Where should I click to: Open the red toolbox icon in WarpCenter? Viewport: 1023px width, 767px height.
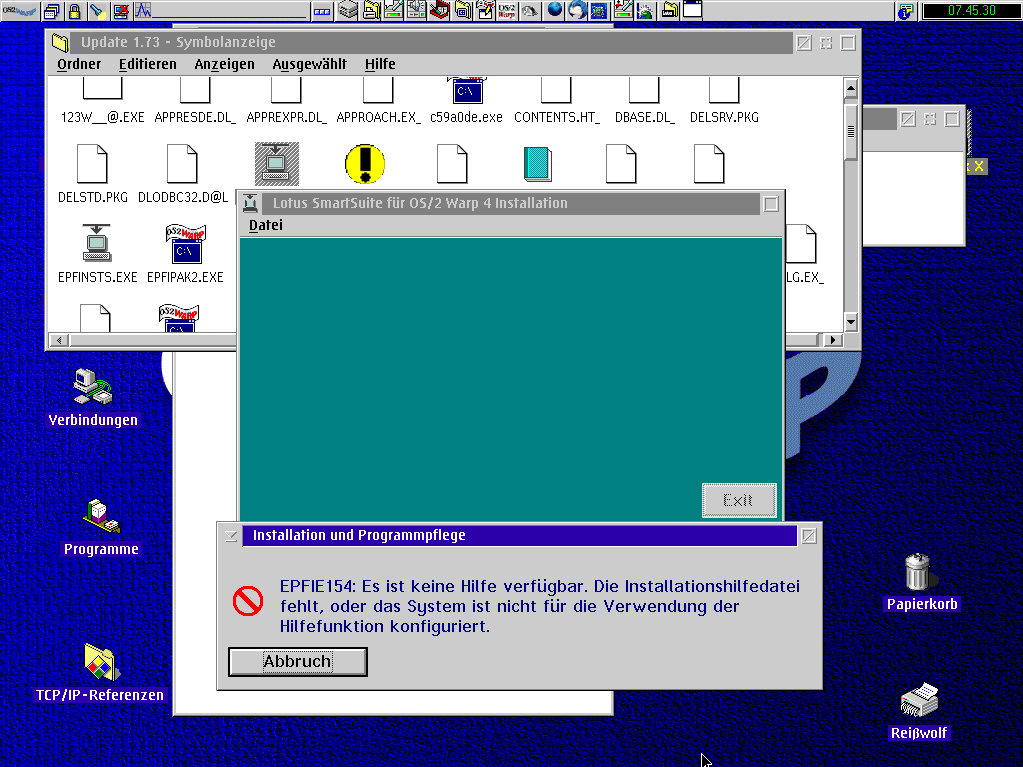point(440,10)
